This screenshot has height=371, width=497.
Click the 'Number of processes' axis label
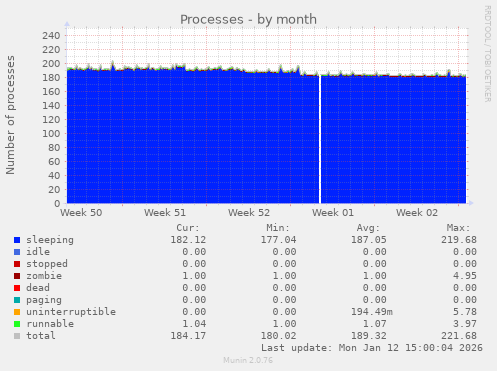pos(10,115)
